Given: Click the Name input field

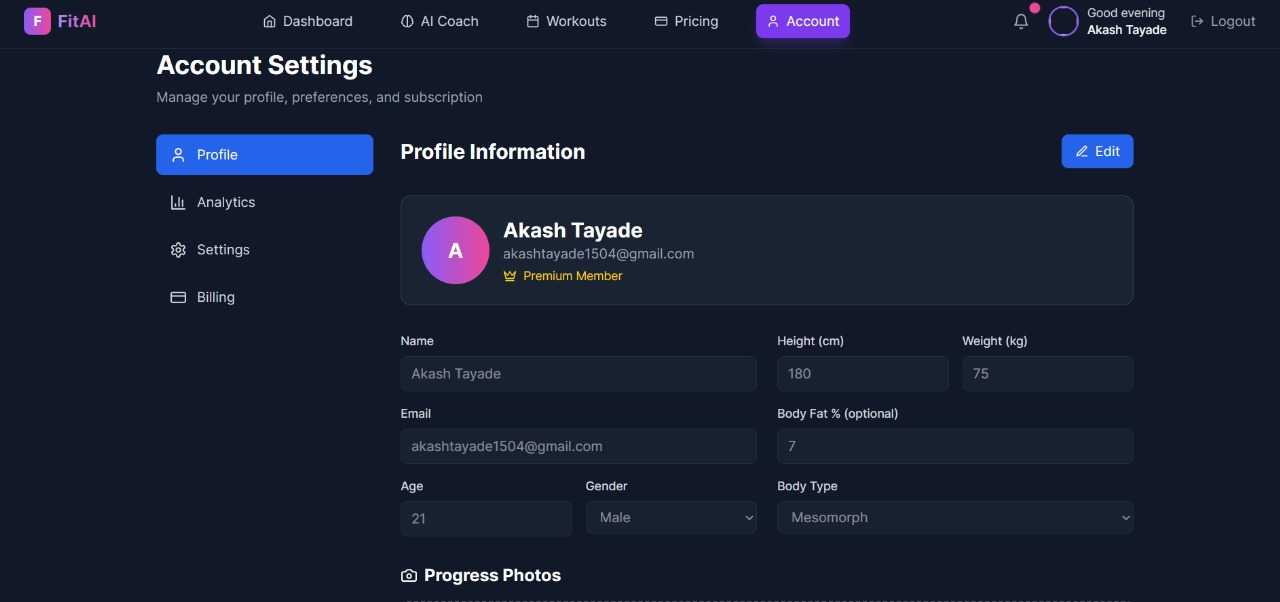Looking at the screenshot, I should (578, 374).
